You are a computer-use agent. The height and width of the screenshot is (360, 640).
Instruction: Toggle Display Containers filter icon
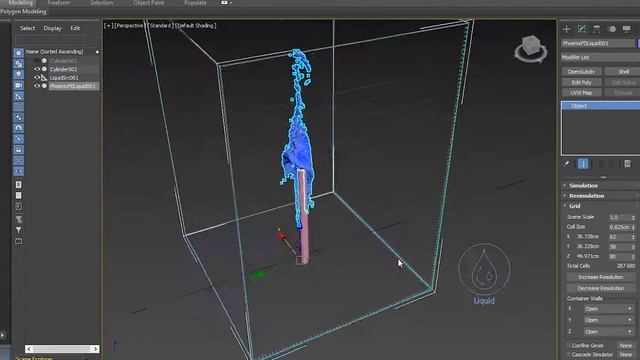(x=18, y=150)
